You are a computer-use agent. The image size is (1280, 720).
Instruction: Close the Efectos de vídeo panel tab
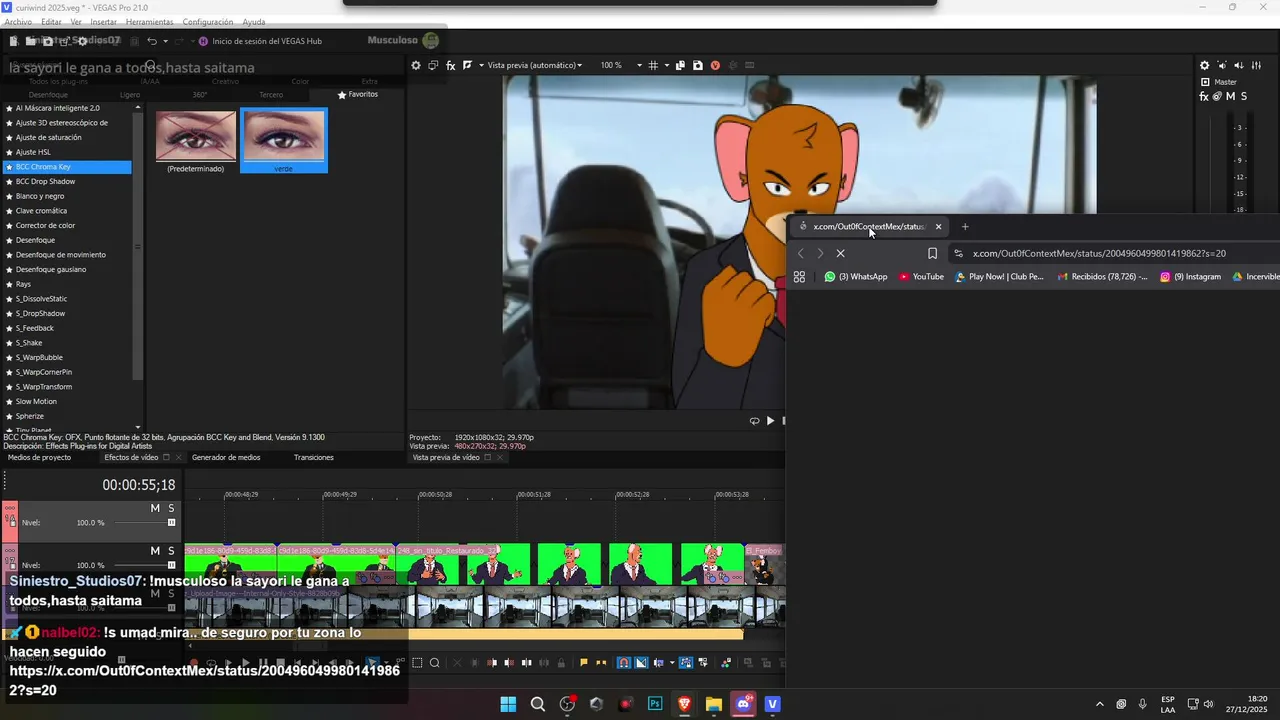click(x=179, y=457)
